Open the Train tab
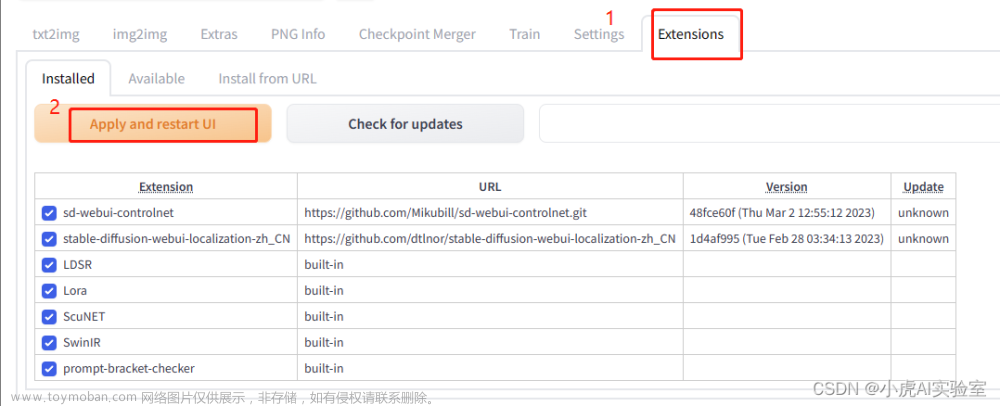This screenshot has height=406, width=1000. pos(524,34)
